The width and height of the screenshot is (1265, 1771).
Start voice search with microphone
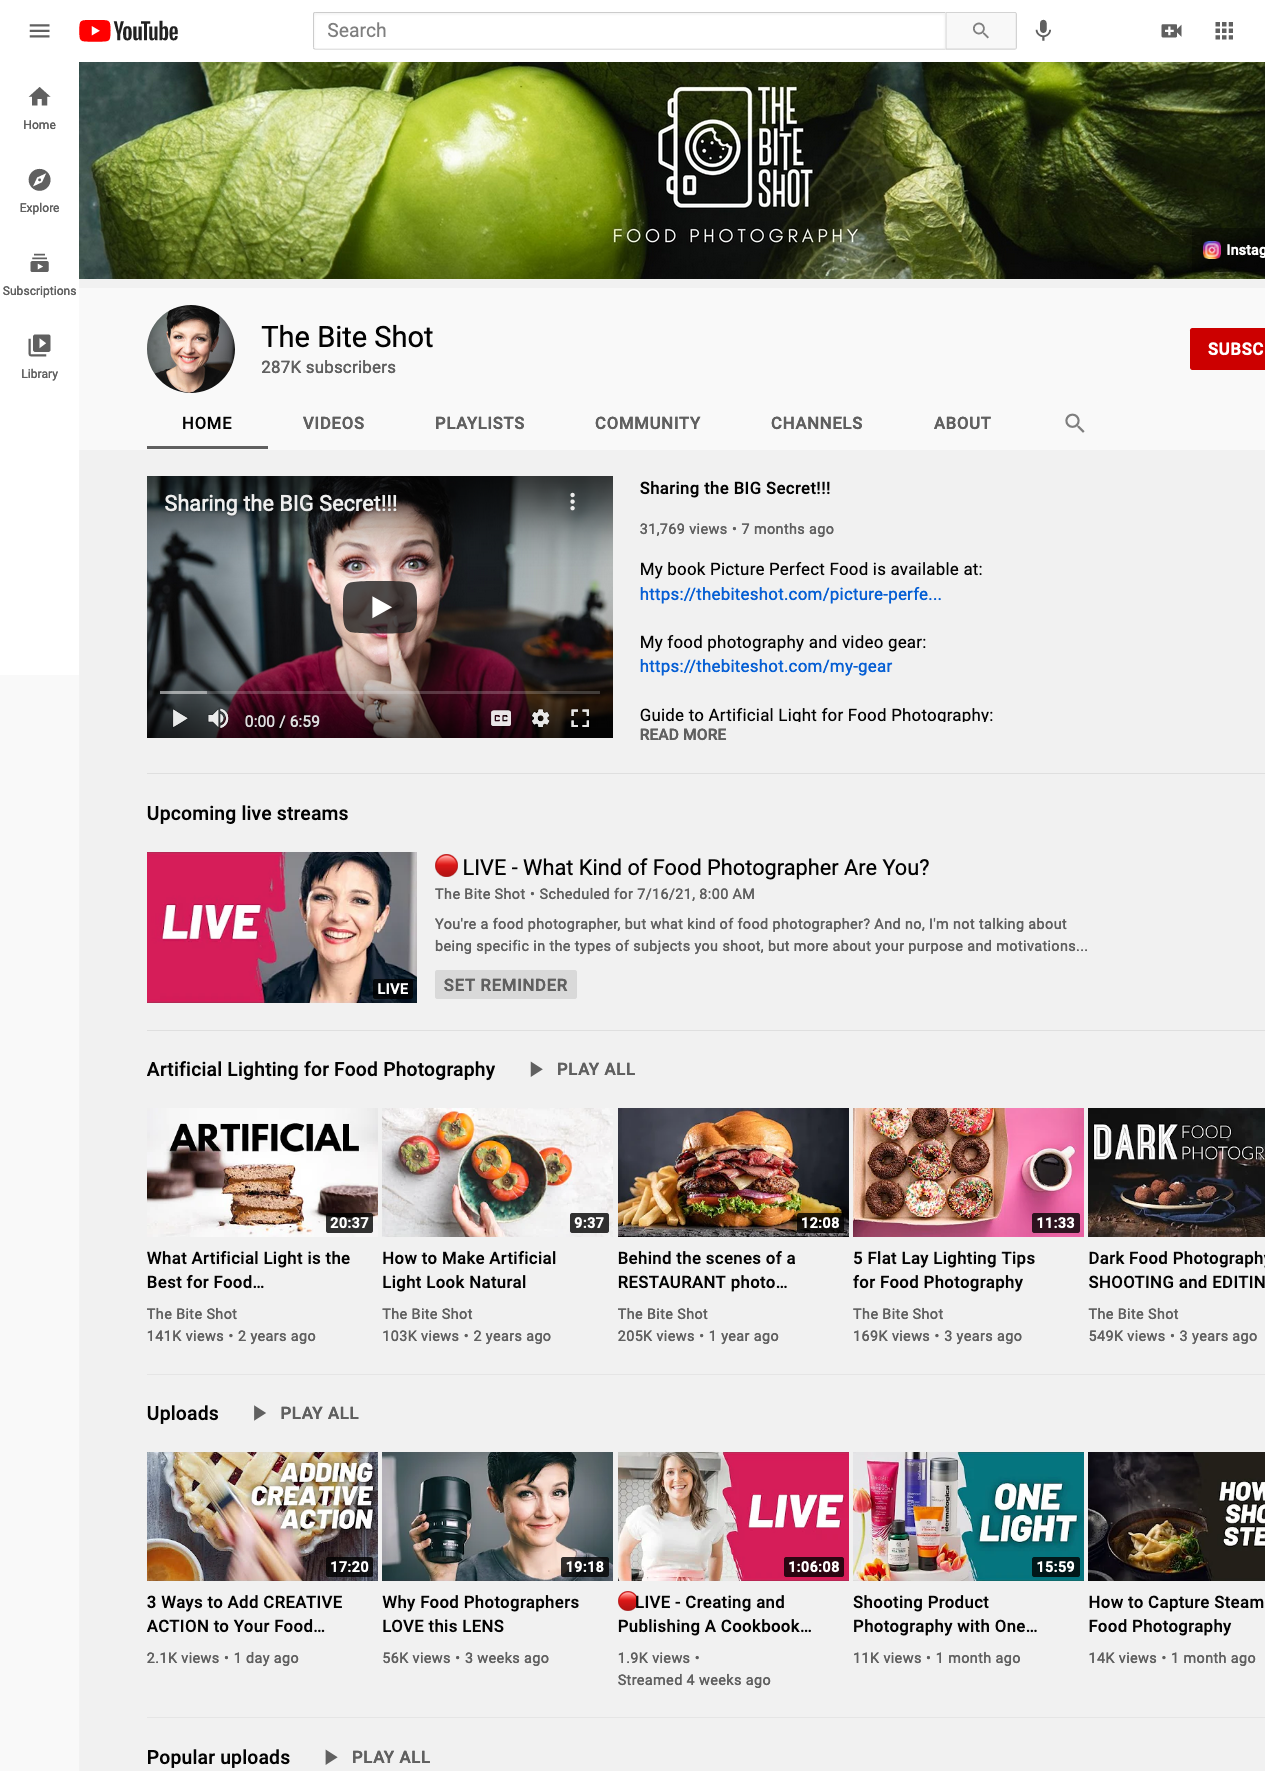coord(1043,31)
